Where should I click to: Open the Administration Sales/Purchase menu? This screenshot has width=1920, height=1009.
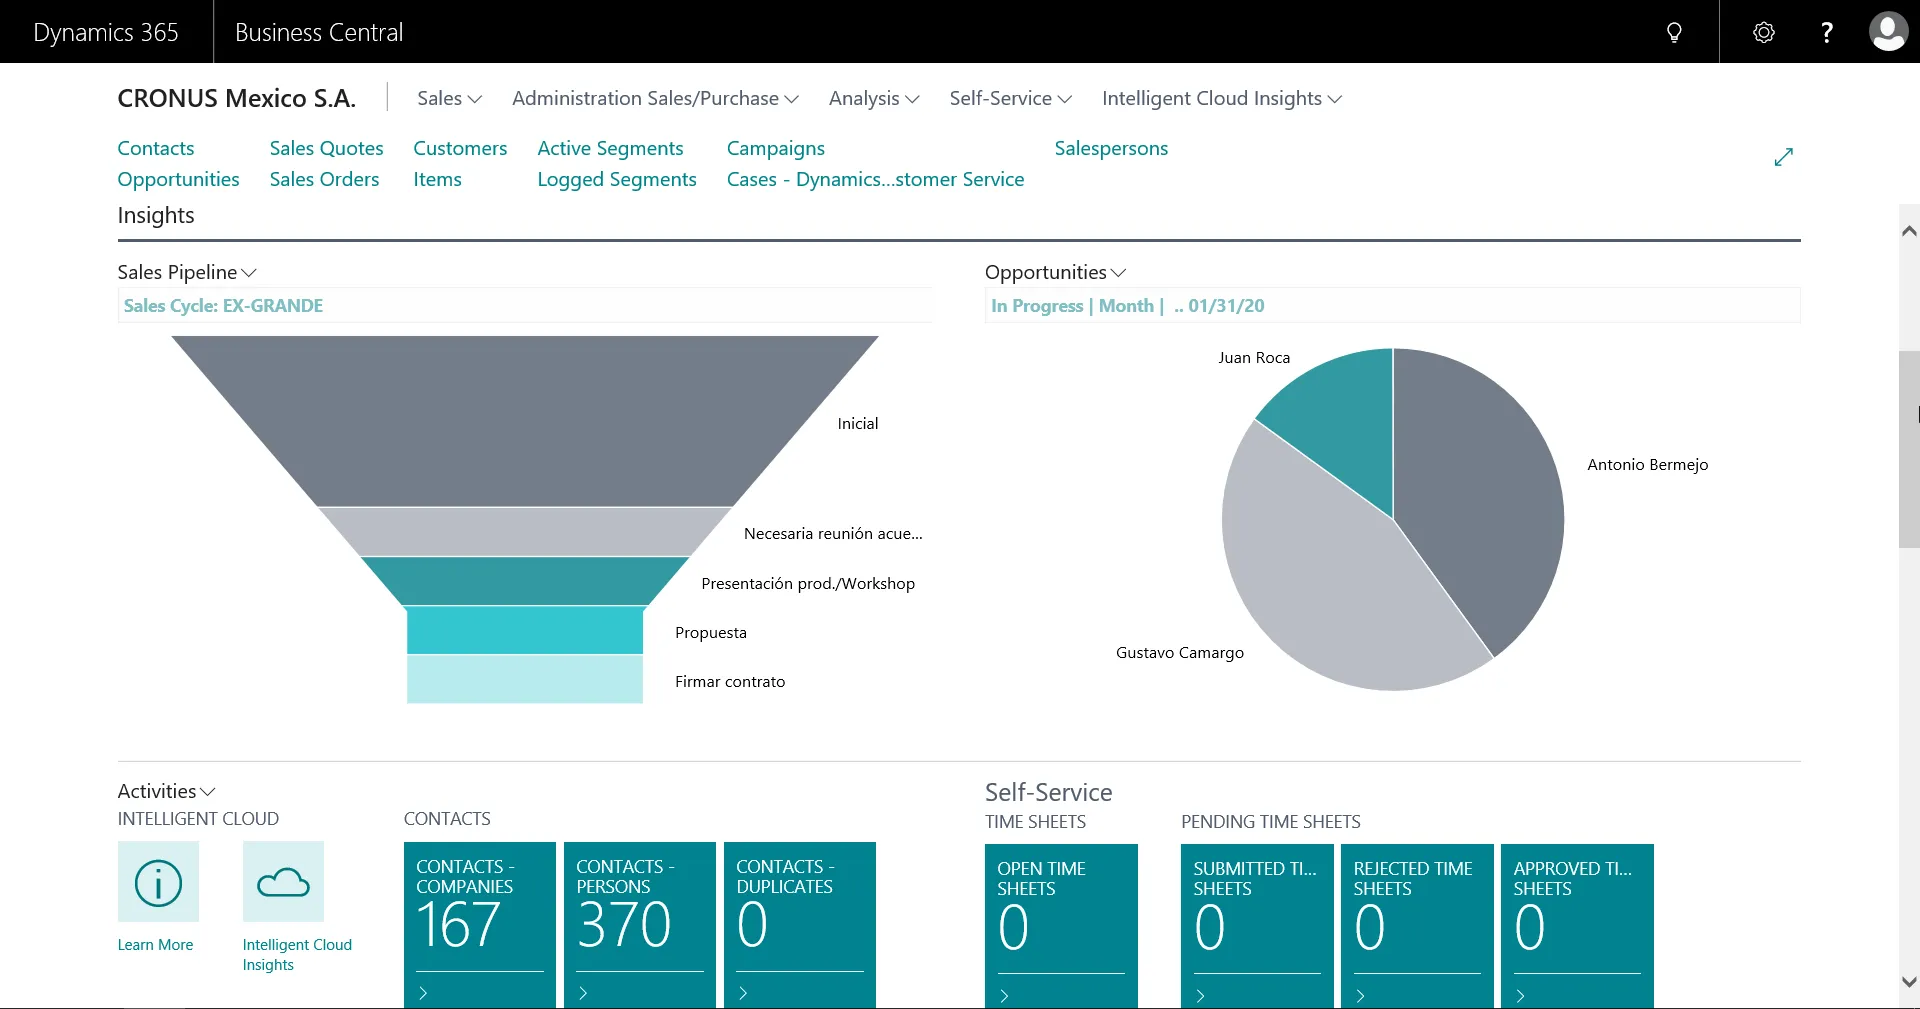(x=654, y=98)
